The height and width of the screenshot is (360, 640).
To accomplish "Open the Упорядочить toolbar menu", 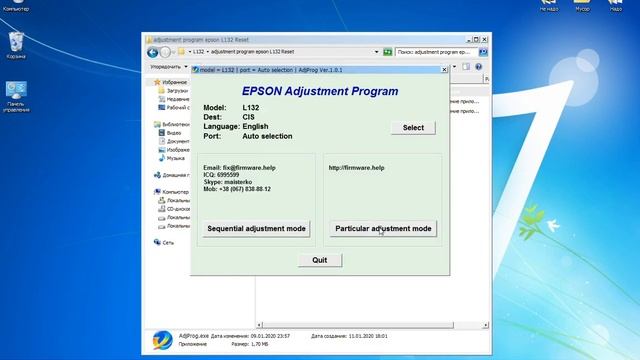I will point(169,67).
